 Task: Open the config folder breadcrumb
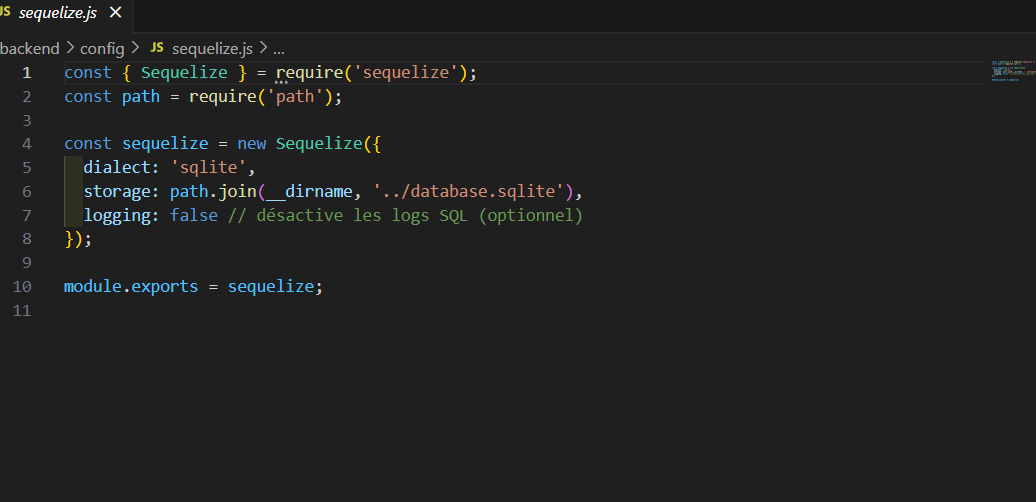[102, 48]
